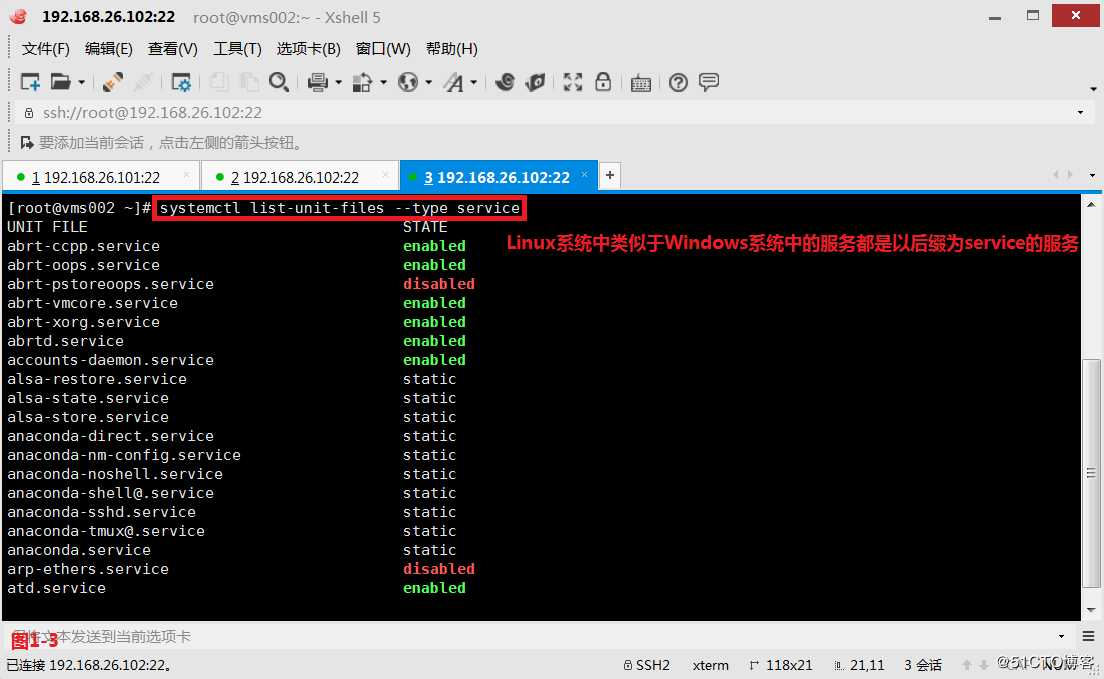The height and width of the screenshot is (679, 1104).
Task: Click the keyboard mapping icon
Action: (x=641, y=83)
